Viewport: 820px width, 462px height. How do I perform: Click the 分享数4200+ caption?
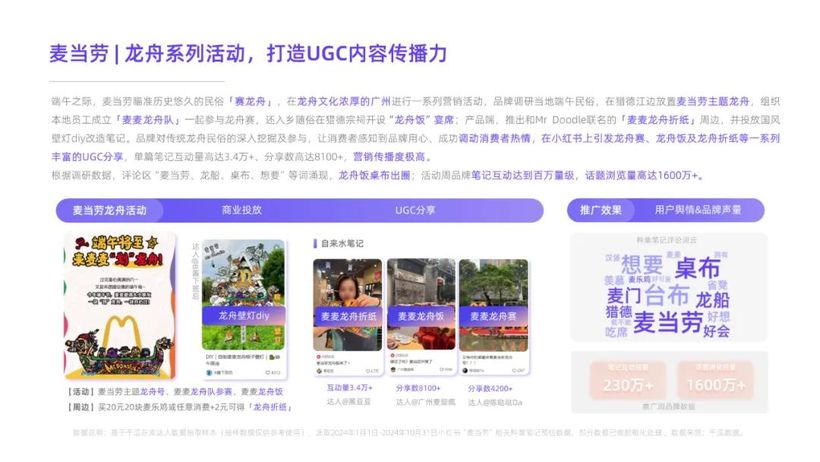coord(490,388)
